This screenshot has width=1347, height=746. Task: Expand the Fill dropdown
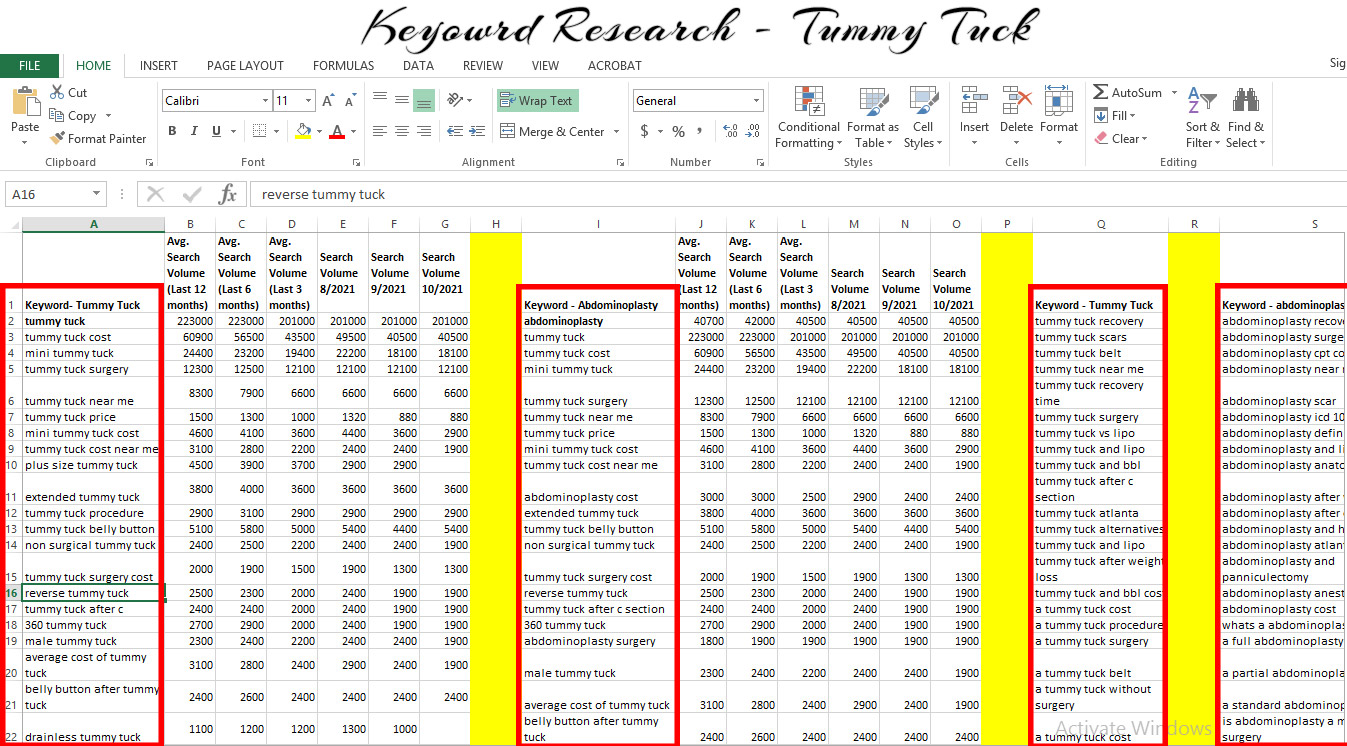tap(1133, 116)
